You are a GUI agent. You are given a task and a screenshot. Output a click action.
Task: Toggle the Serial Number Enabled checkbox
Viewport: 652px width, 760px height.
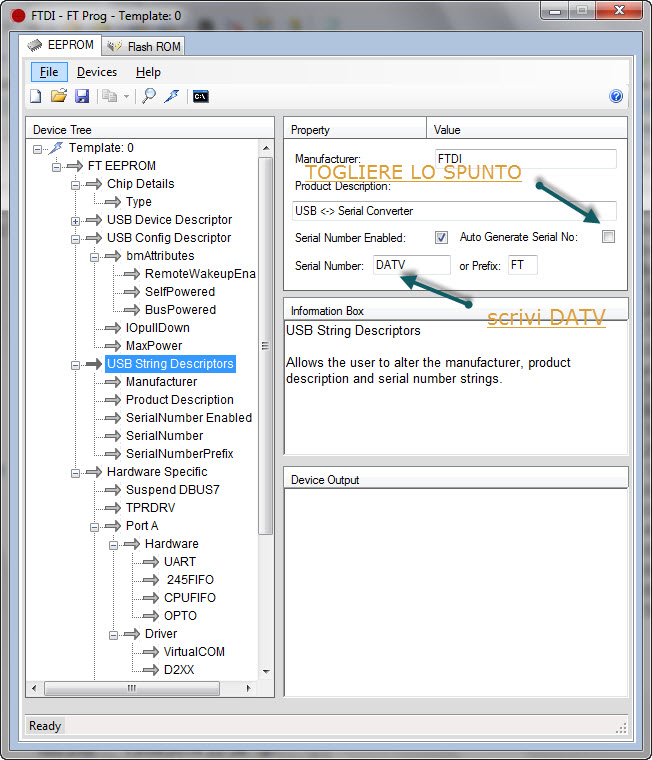(441, 238)
